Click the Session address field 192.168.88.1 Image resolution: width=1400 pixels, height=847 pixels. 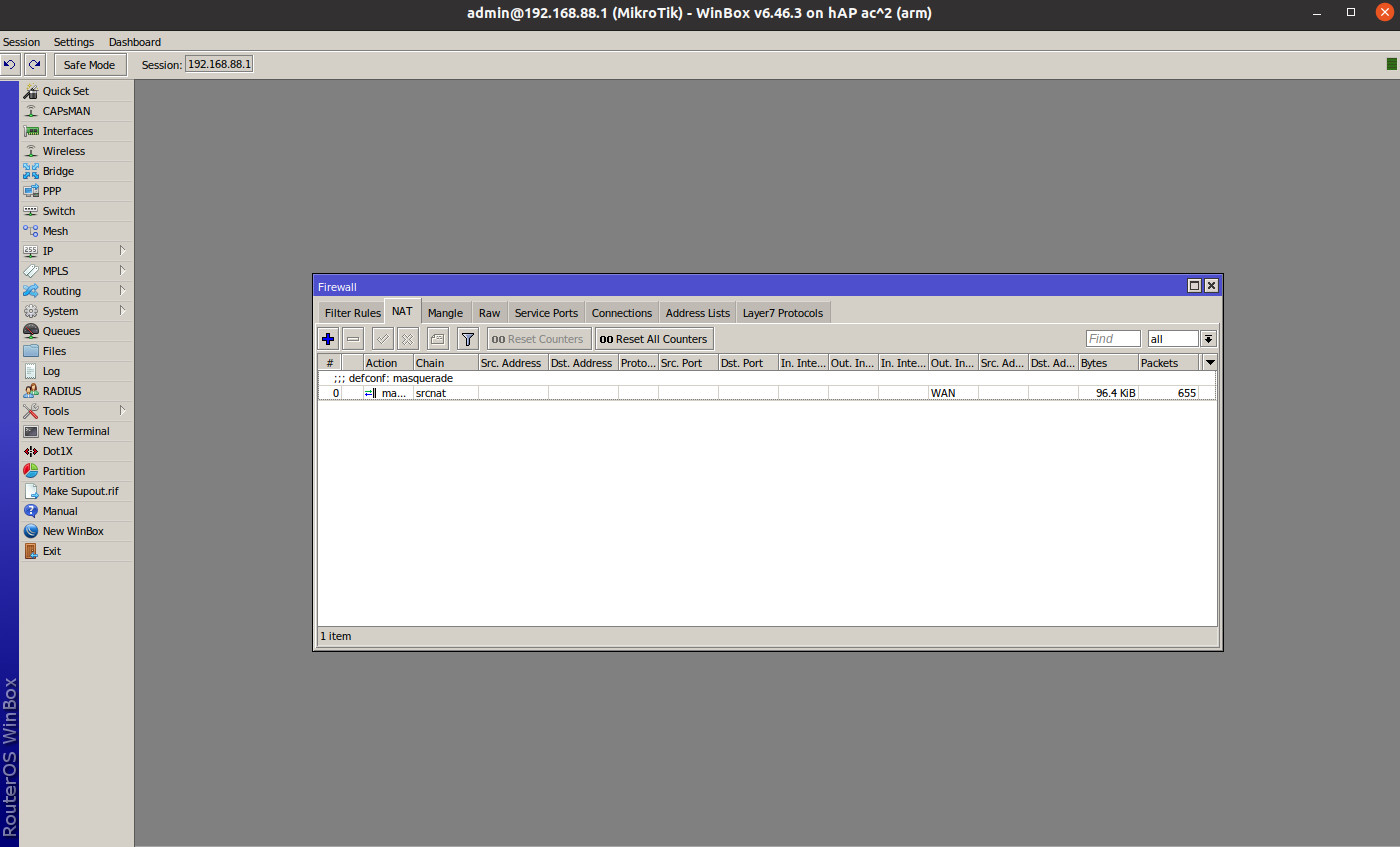pos(219,64)
